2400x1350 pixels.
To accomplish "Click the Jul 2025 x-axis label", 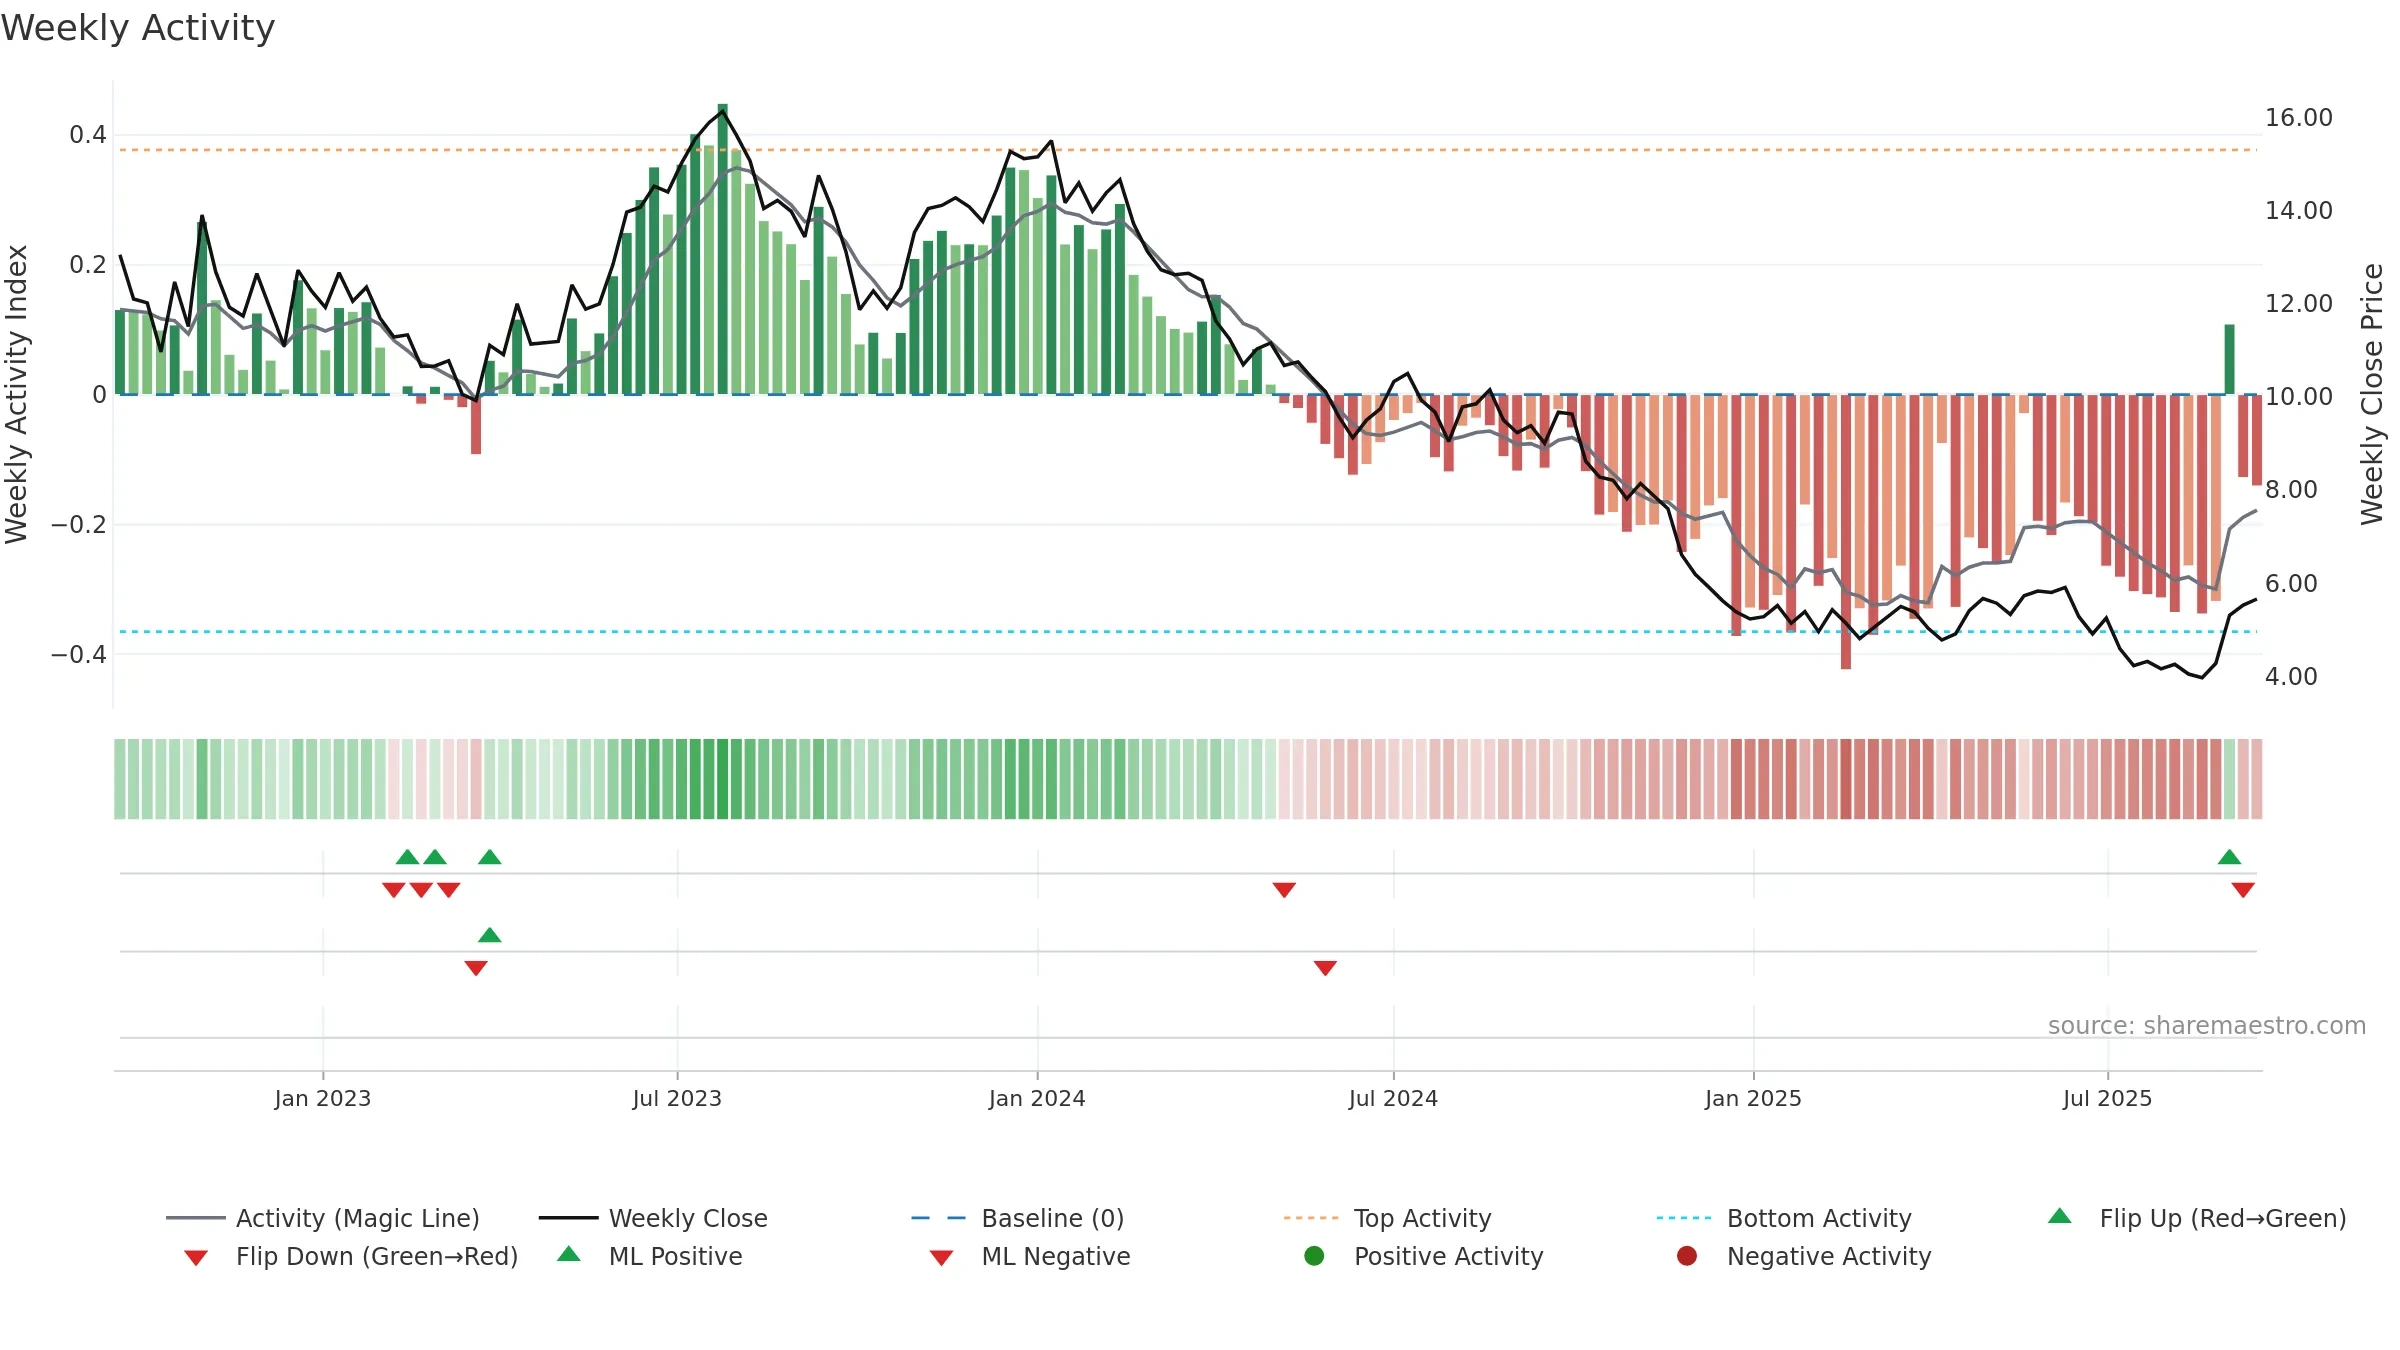I will (2107, 1099).
